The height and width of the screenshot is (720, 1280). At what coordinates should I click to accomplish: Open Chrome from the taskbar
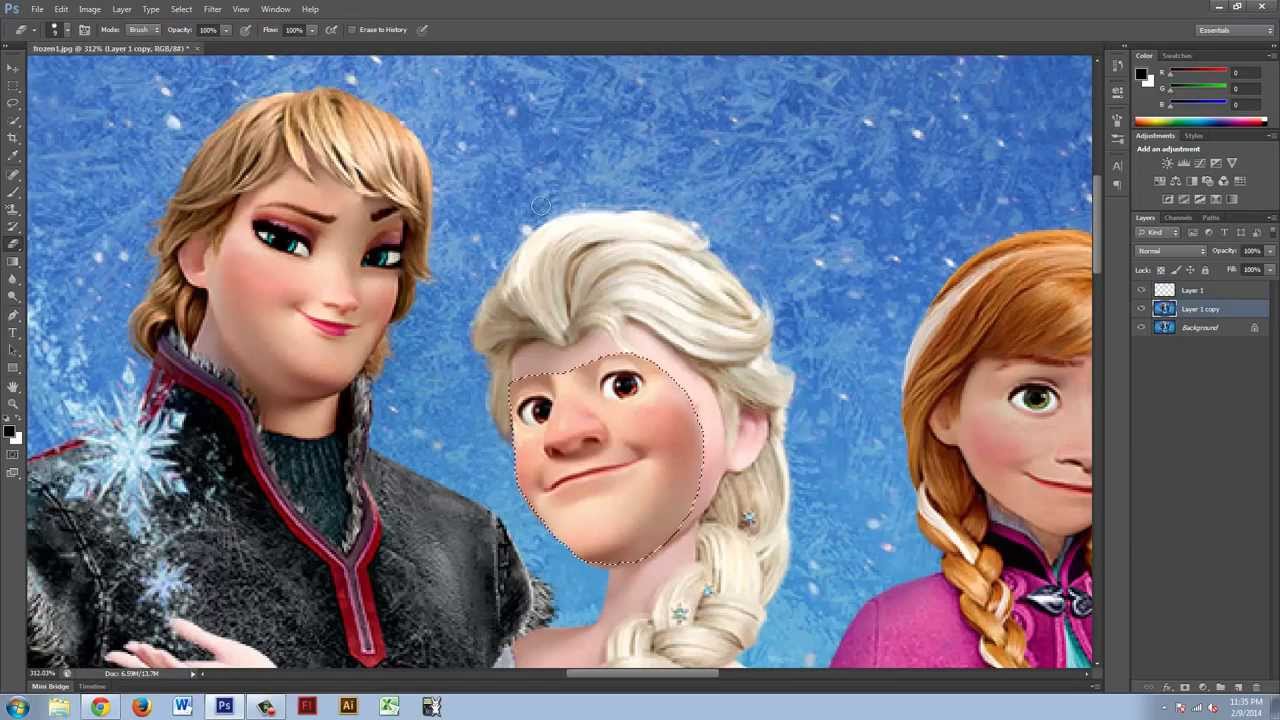pyautogui.click(x=100, y=707)
